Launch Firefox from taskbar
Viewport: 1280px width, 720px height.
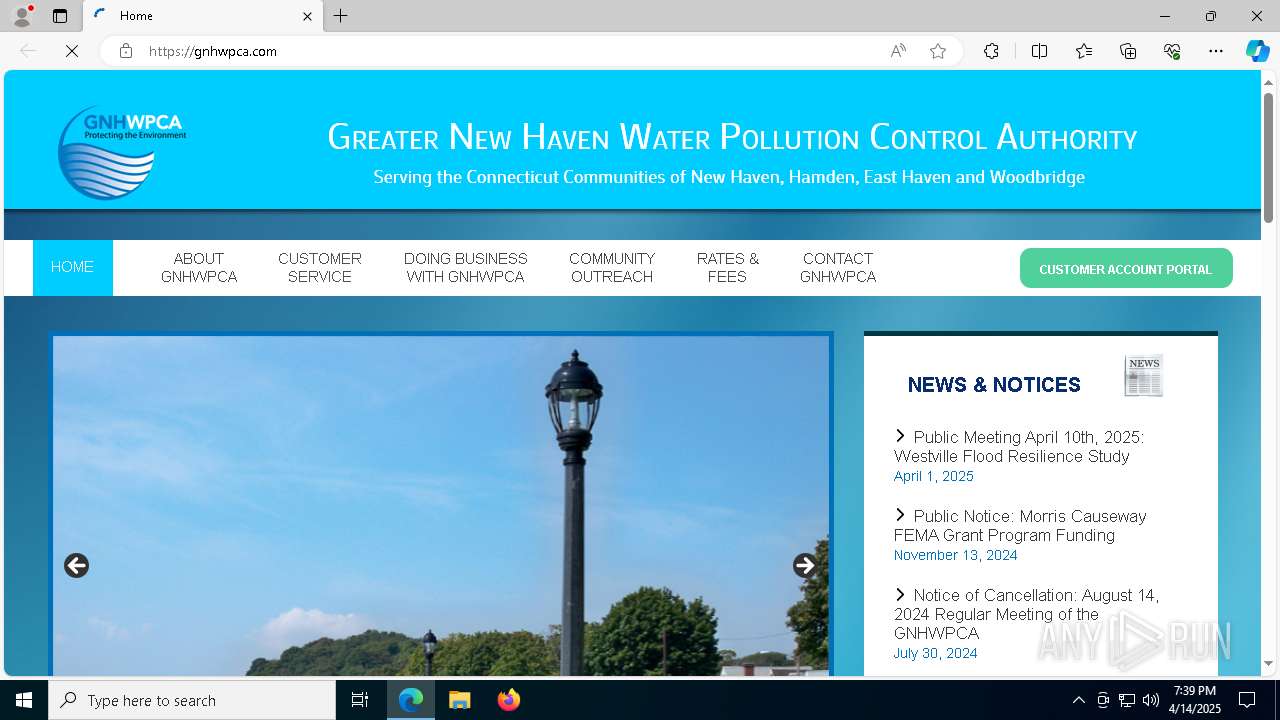(x=508, y=700)
